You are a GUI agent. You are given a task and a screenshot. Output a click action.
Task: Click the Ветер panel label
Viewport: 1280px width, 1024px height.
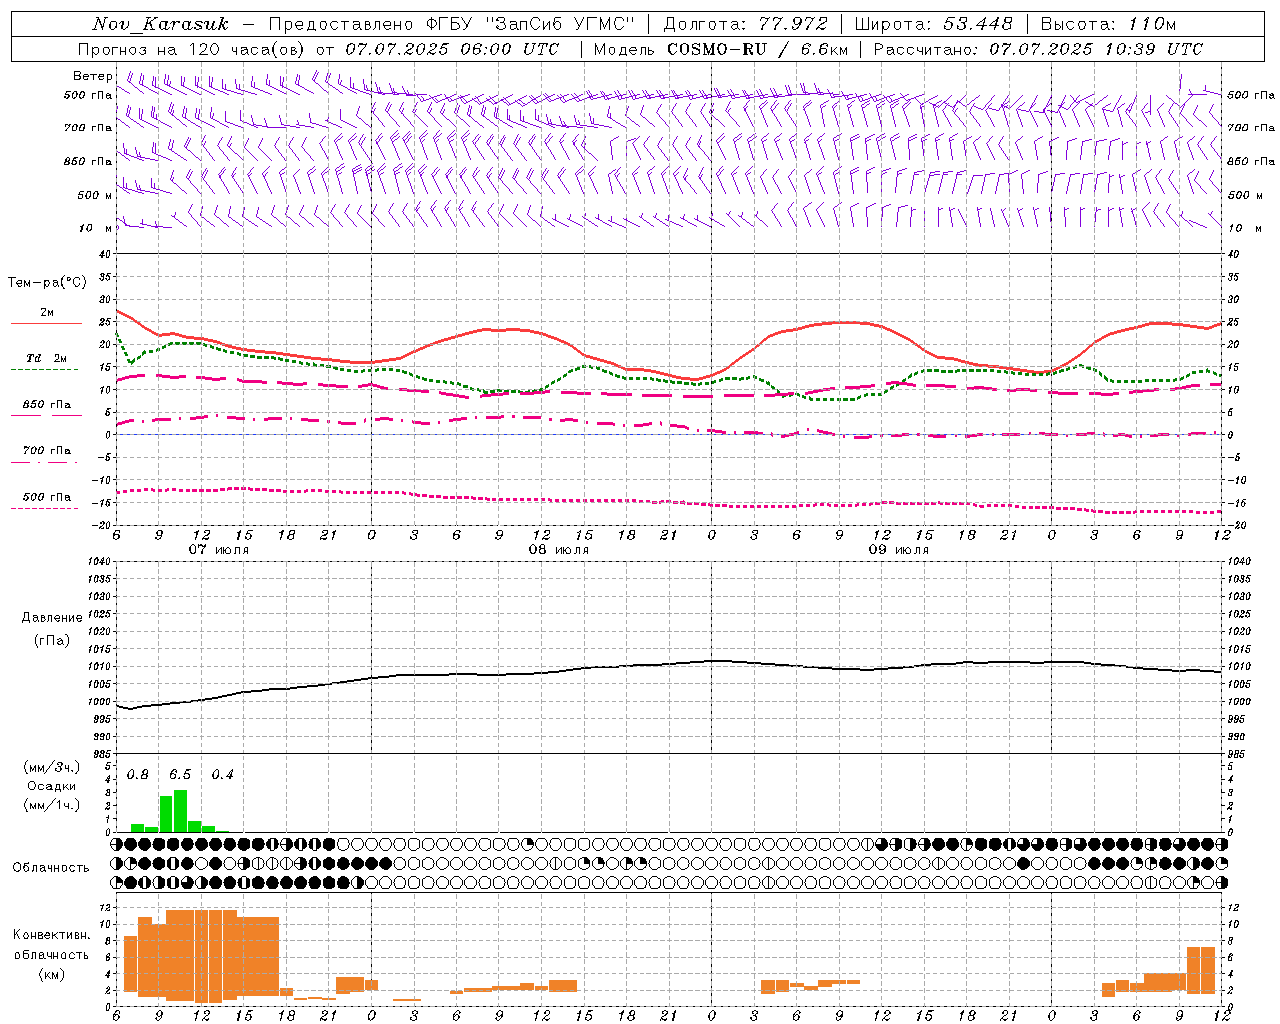[x=93, y=76]
